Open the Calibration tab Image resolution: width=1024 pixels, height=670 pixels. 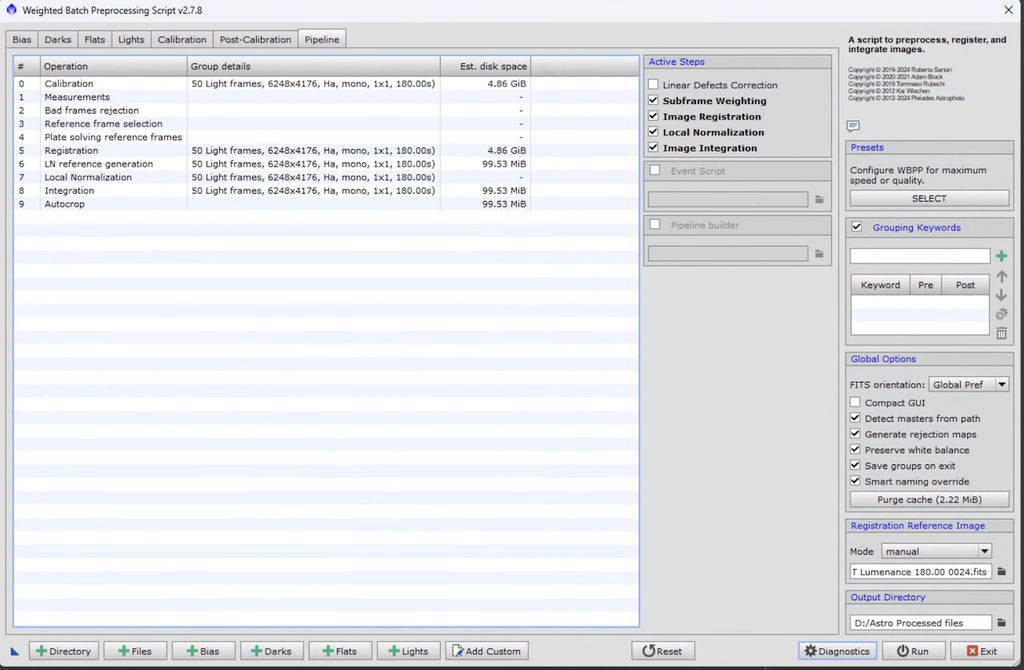(x=182, y=39)
